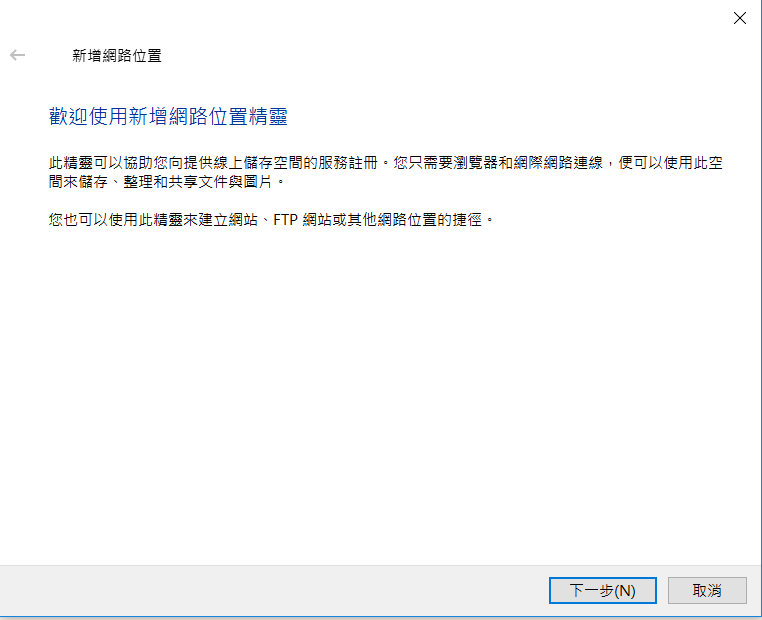Viewport: 762px width, 620px height.
Task: Click the word 歡迎 in blue heading
Action: coord(68,117)
